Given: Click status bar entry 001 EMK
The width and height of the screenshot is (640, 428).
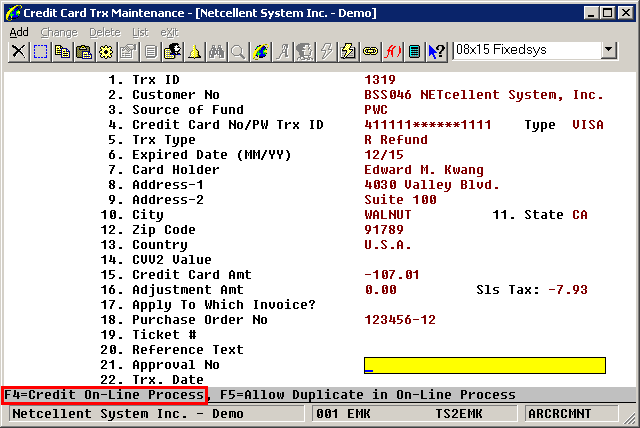Looking at the screenshot, I should pos(343,414).
